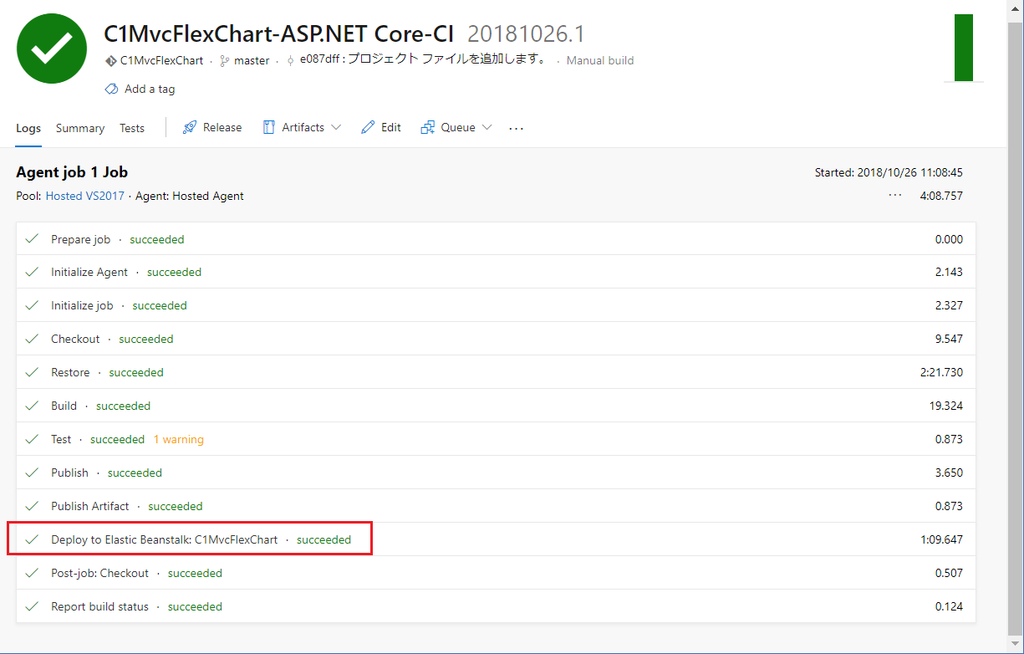Viewport: 1024px width, 654px height.
Task: Click the tag icon beside Add a tag
Action: (111, 89)
